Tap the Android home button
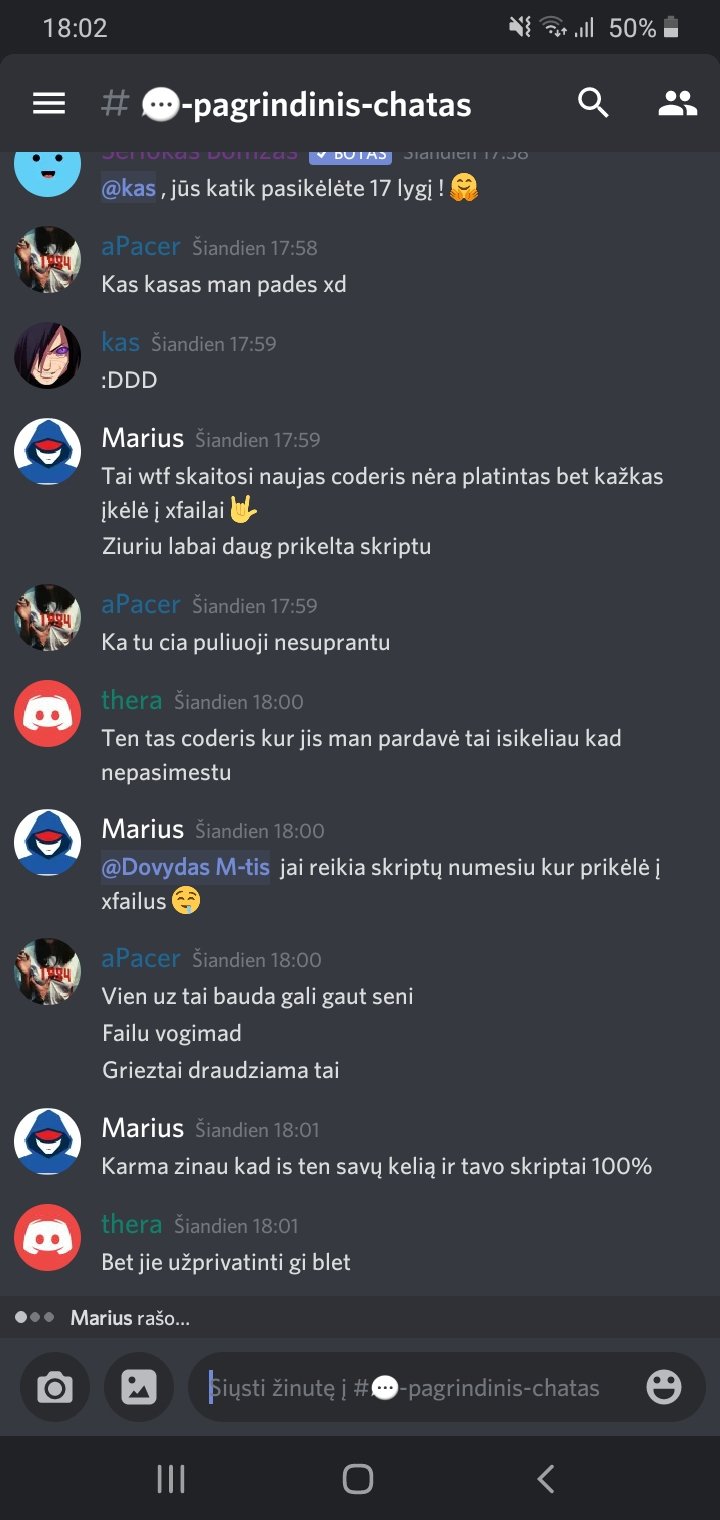Screen dimensions: 720x1520 (358, 1479)
